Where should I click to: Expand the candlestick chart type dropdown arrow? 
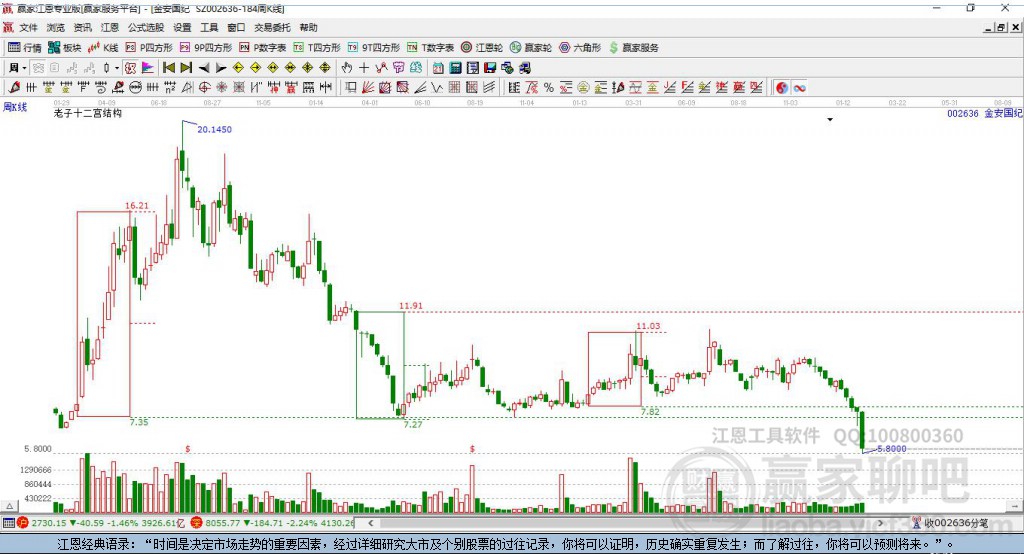(117, 68)
